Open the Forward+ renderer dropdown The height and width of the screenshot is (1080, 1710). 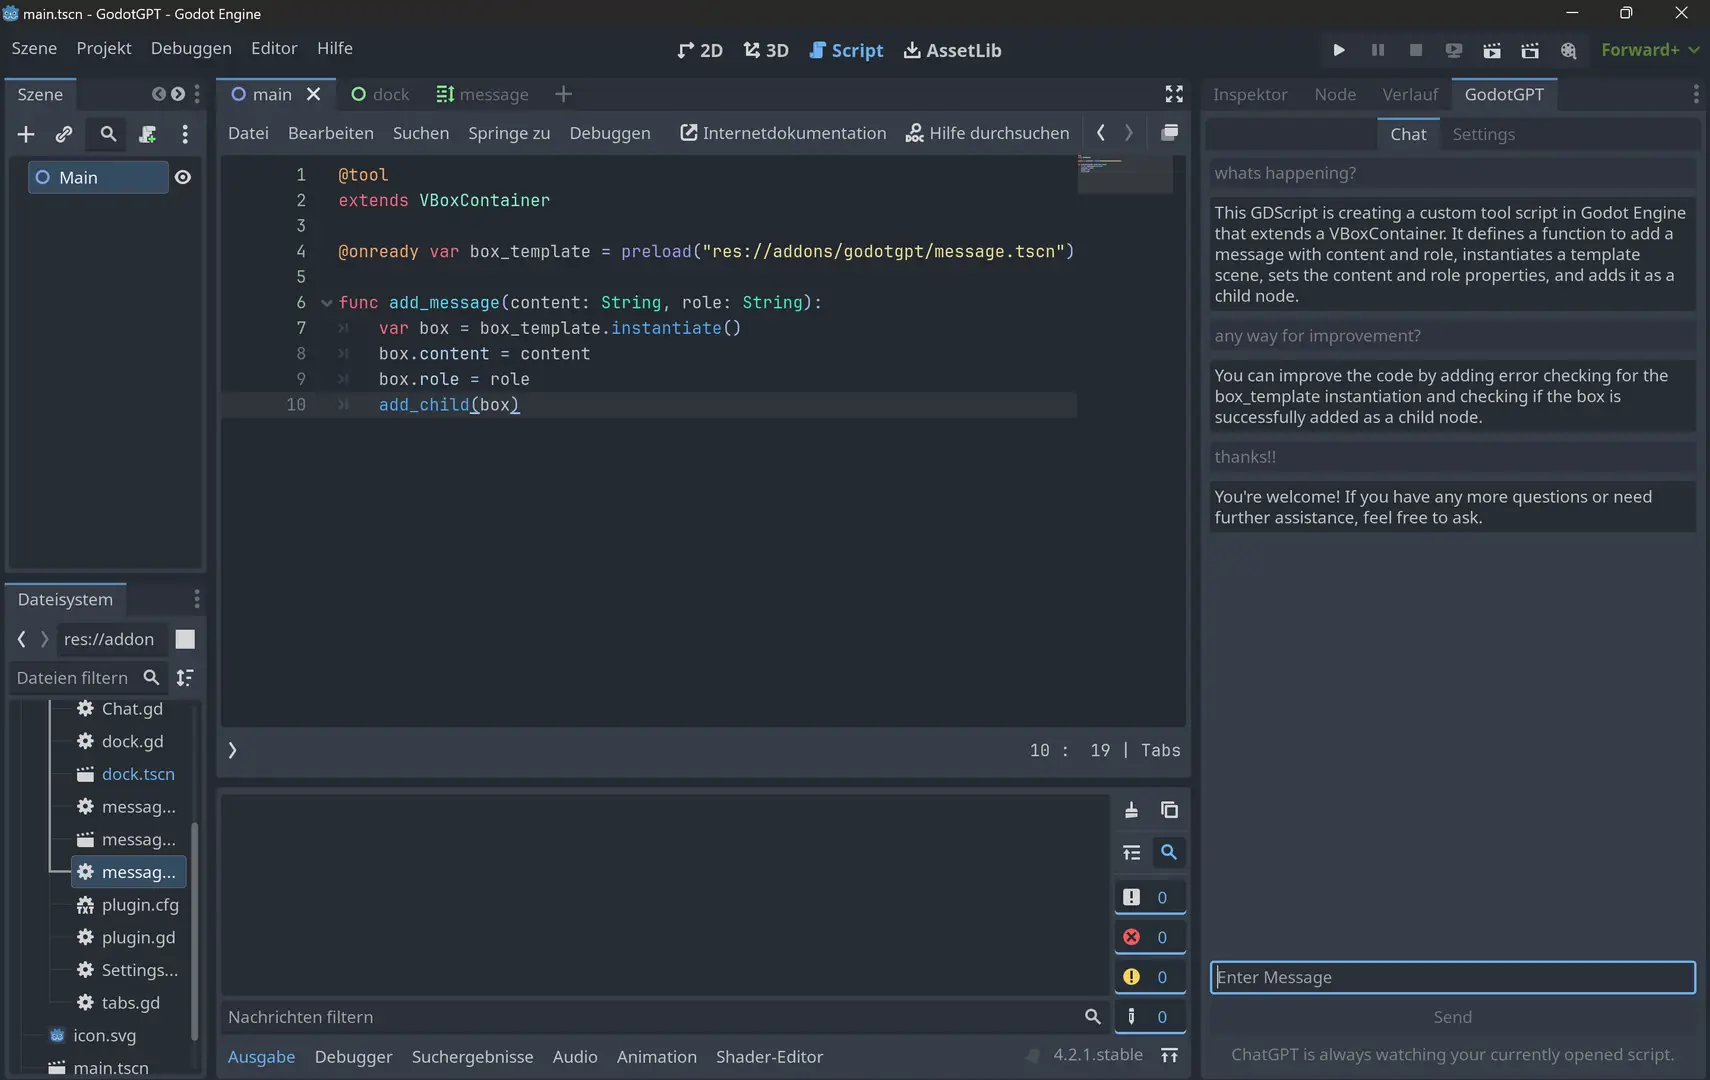(x=1650, y=50)
